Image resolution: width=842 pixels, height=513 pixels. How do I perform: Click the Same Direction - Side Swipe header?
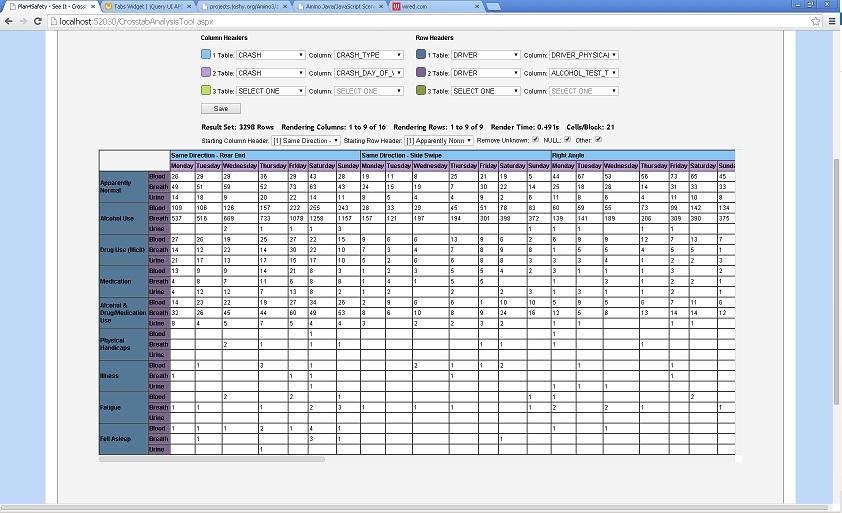pos(456,155)
